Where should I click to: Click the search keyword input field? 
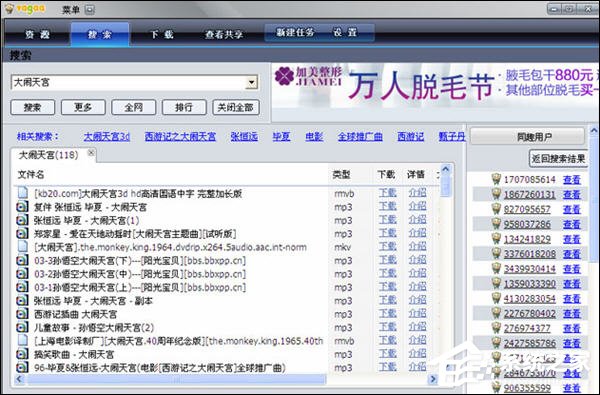tap(128, 82)
